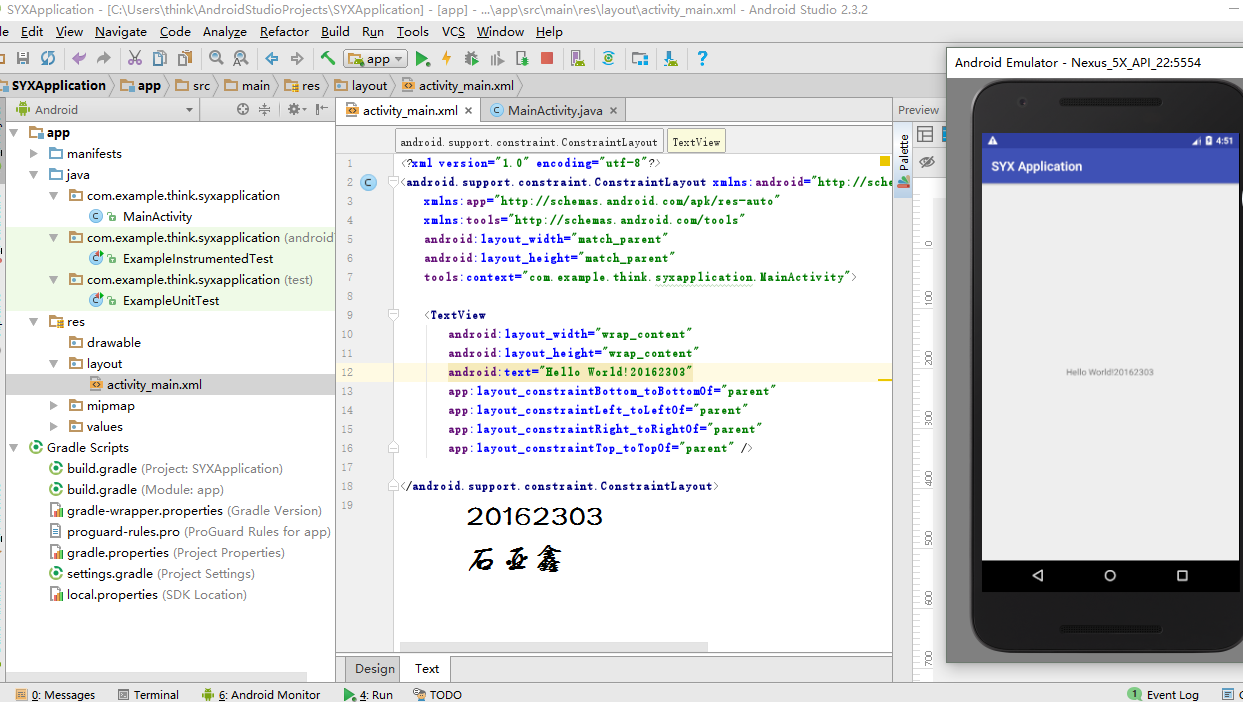Image resolution: width=1243 pixels, height=702 pixels.
Task: Select the Text editor tab
Action: click(427, 669)
